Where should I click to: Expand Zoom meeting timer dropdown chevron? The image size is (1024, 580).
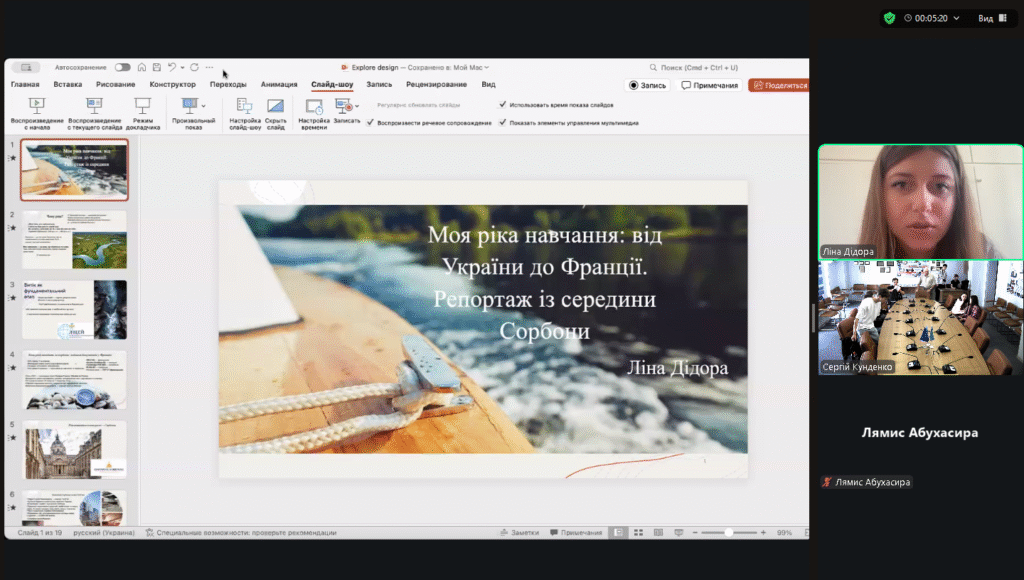pos(956,18)
